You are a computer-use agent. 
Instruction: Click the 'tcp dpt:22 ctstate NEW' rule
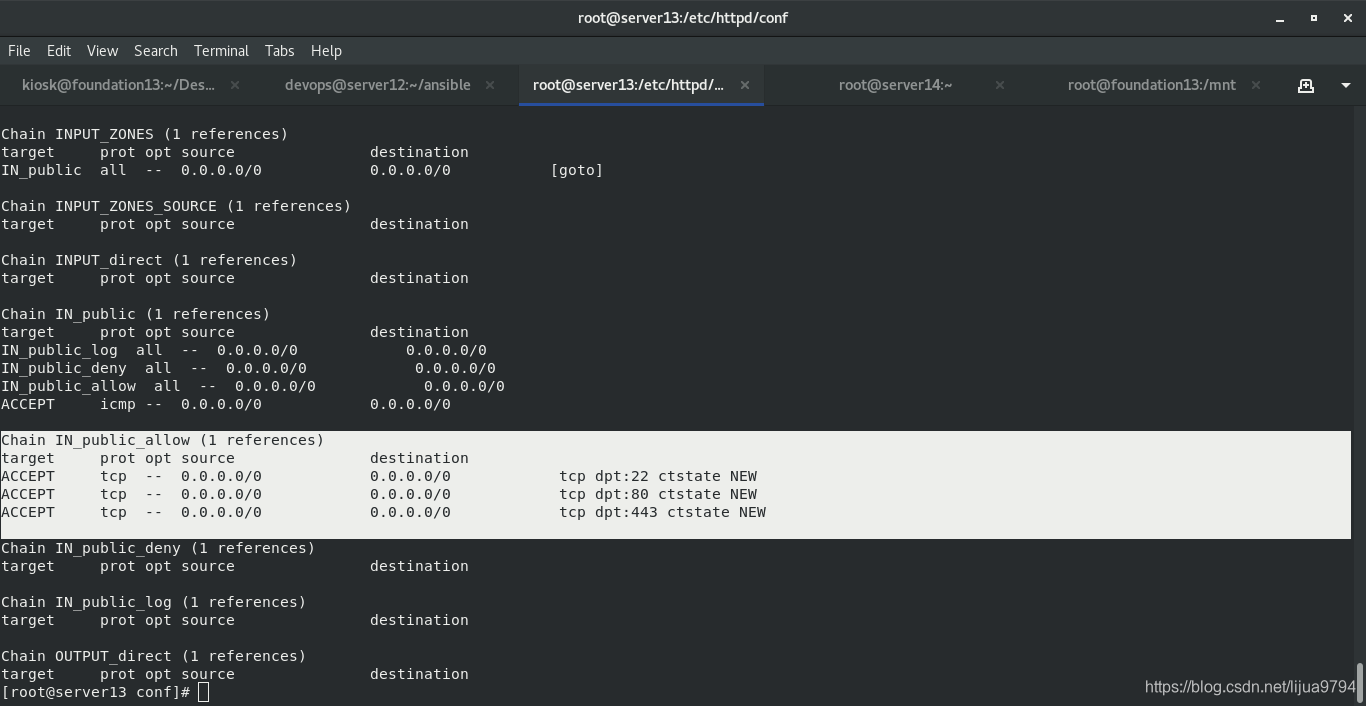tap(658, 476)
